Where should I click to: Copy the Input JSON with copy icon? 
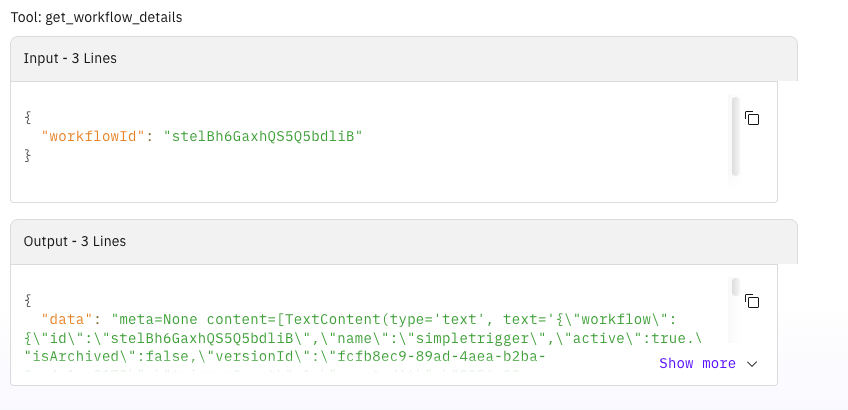pos(752,118)
